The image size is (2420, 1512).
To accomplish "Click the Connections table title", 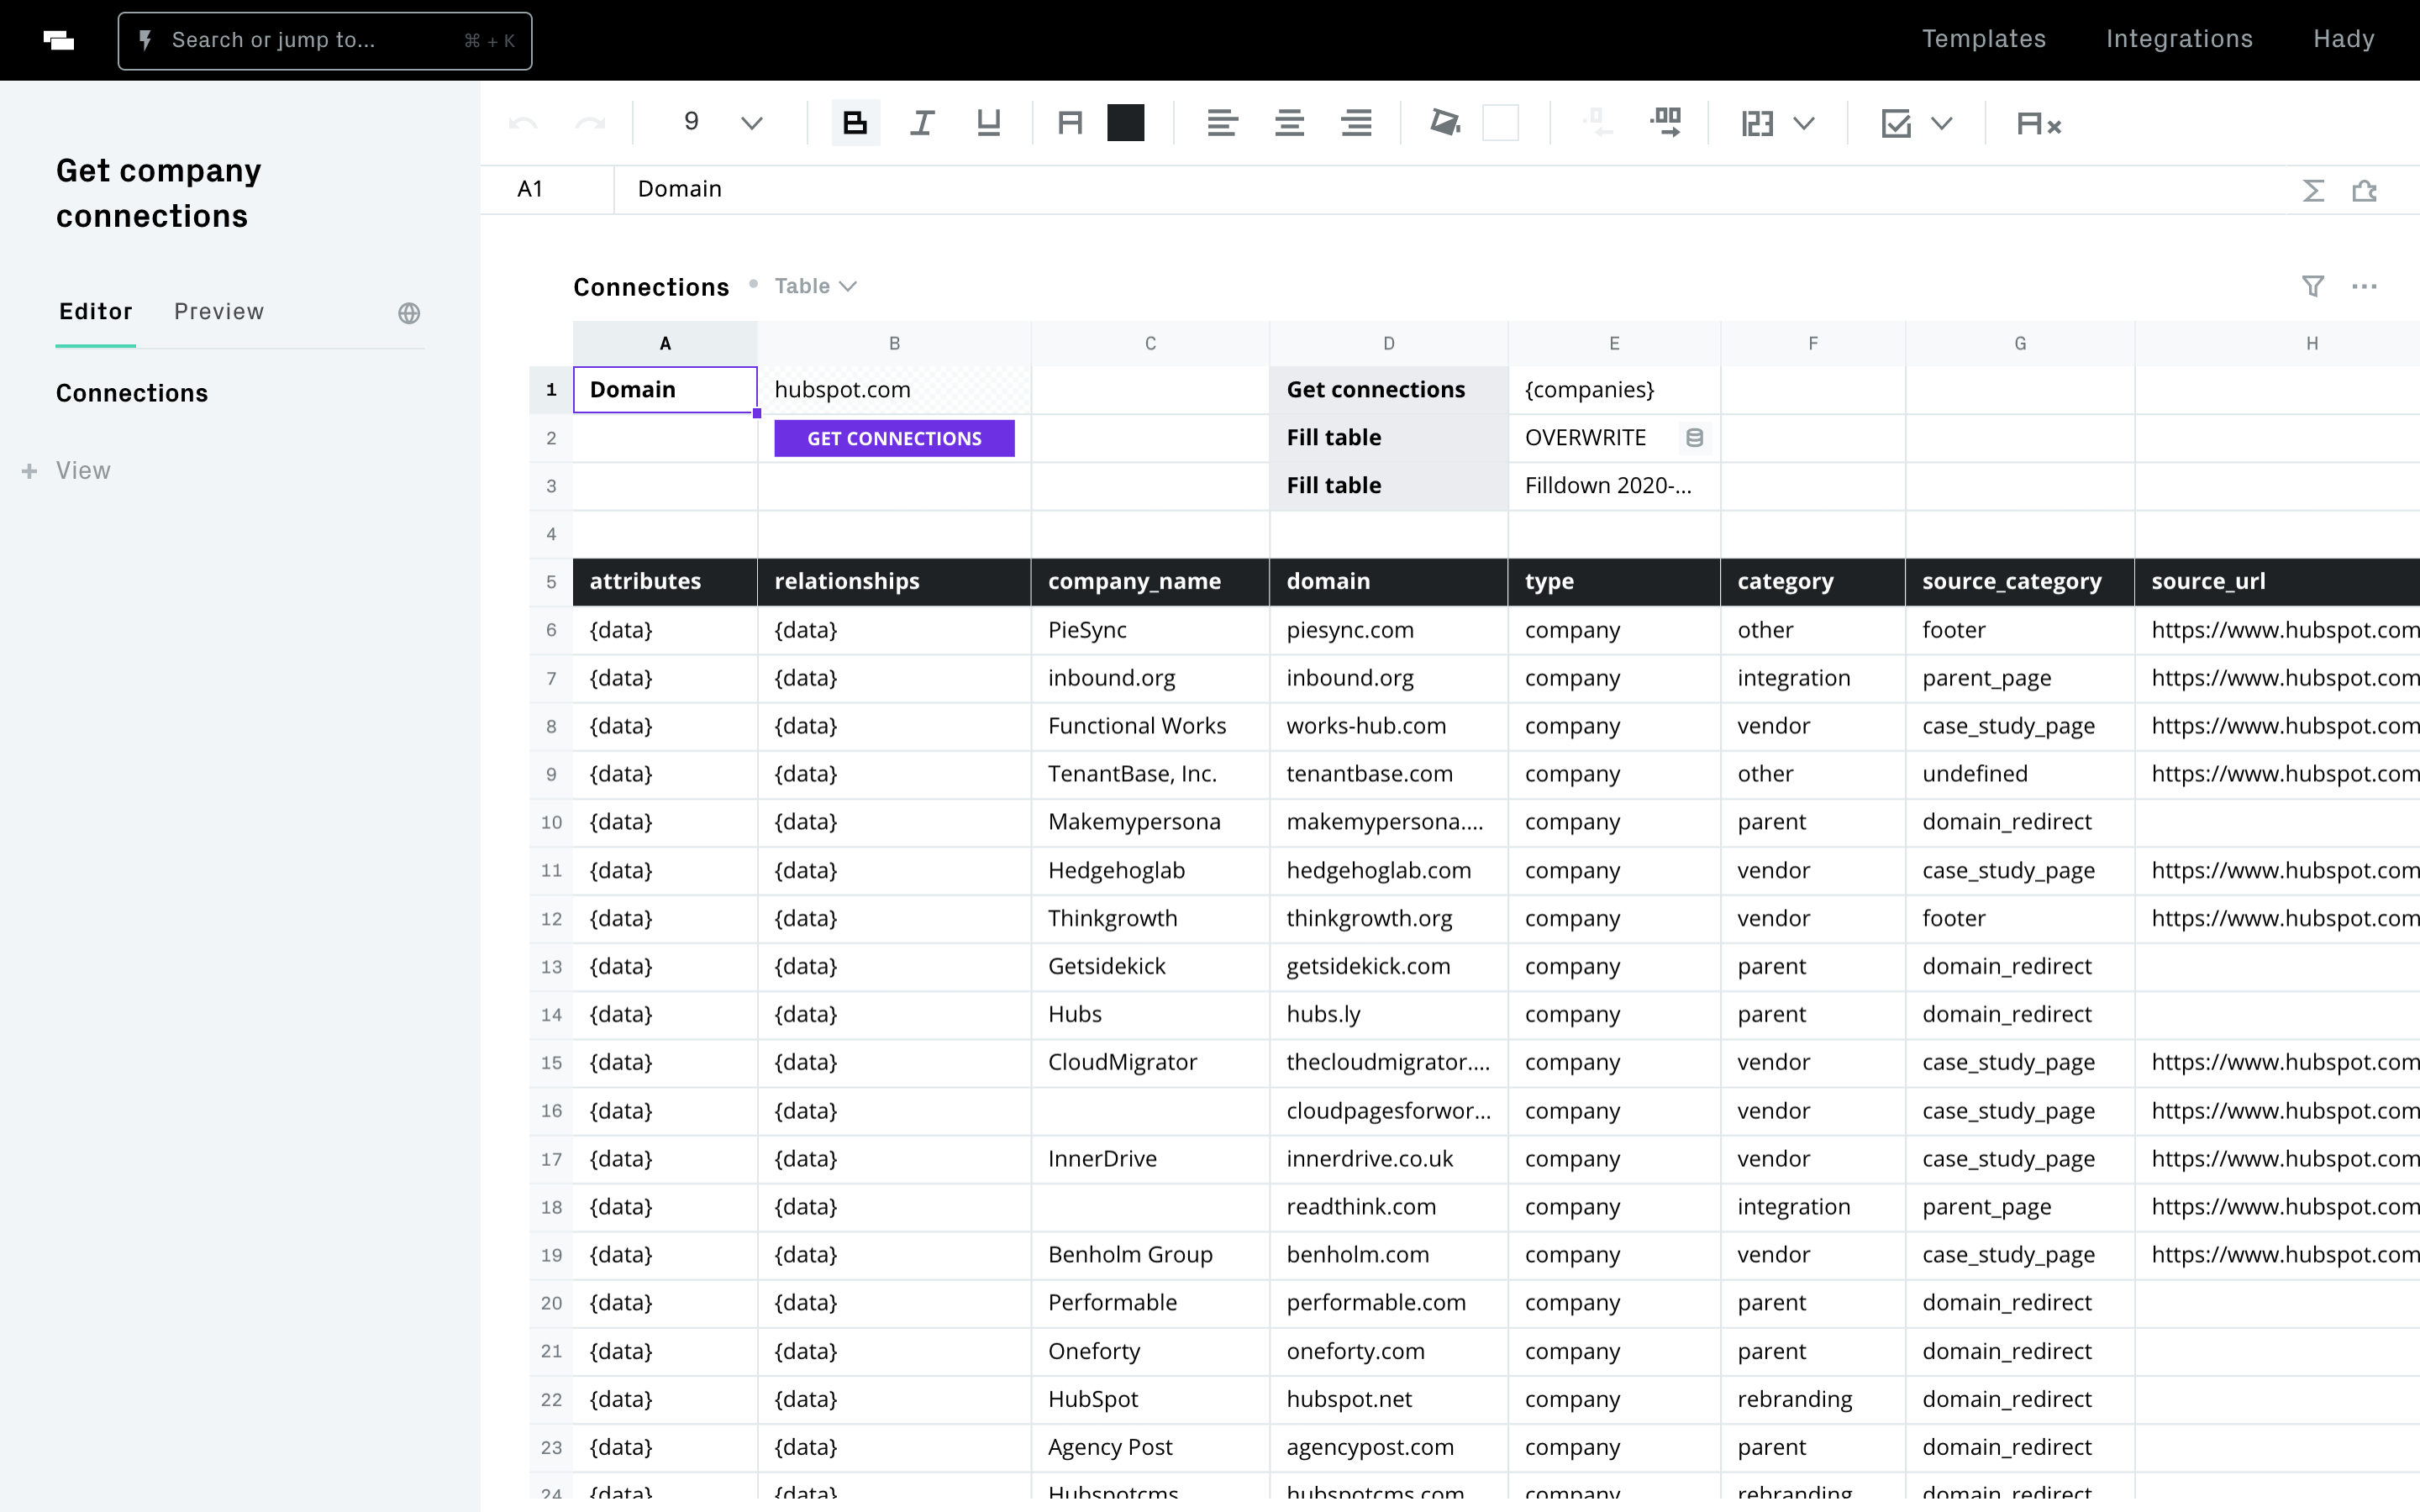I will point(651,287).
